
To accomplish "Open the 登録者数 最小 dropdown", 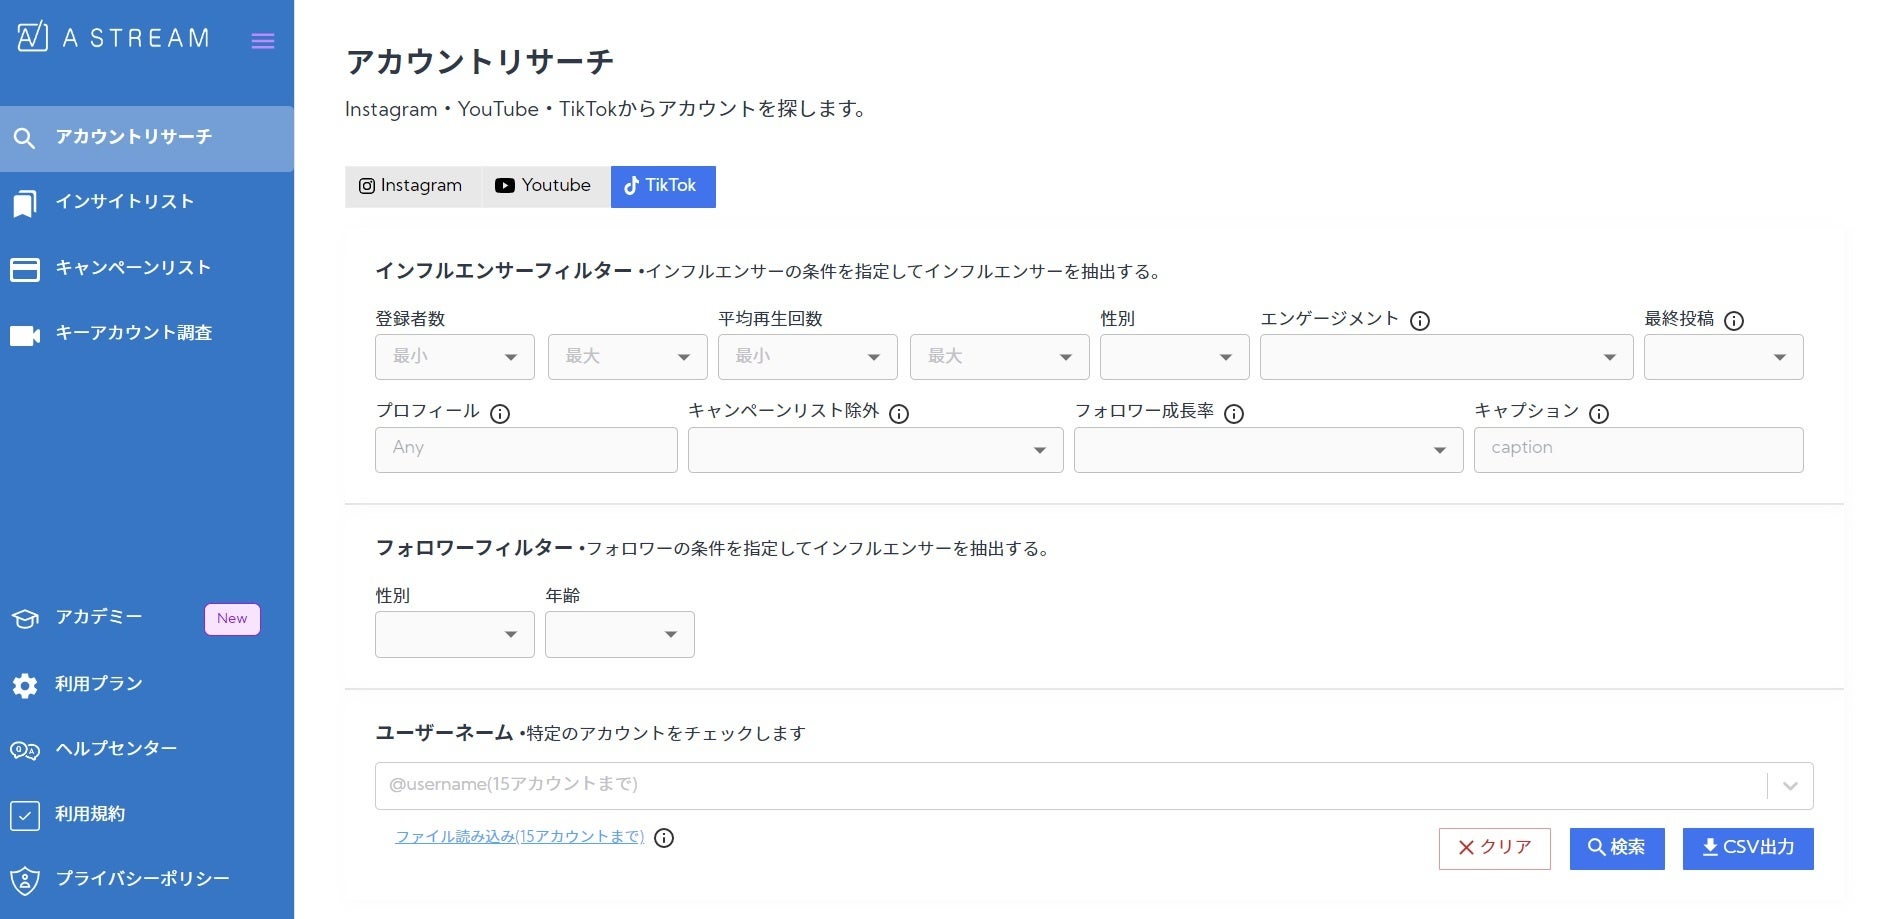I will tap(454, 357).
